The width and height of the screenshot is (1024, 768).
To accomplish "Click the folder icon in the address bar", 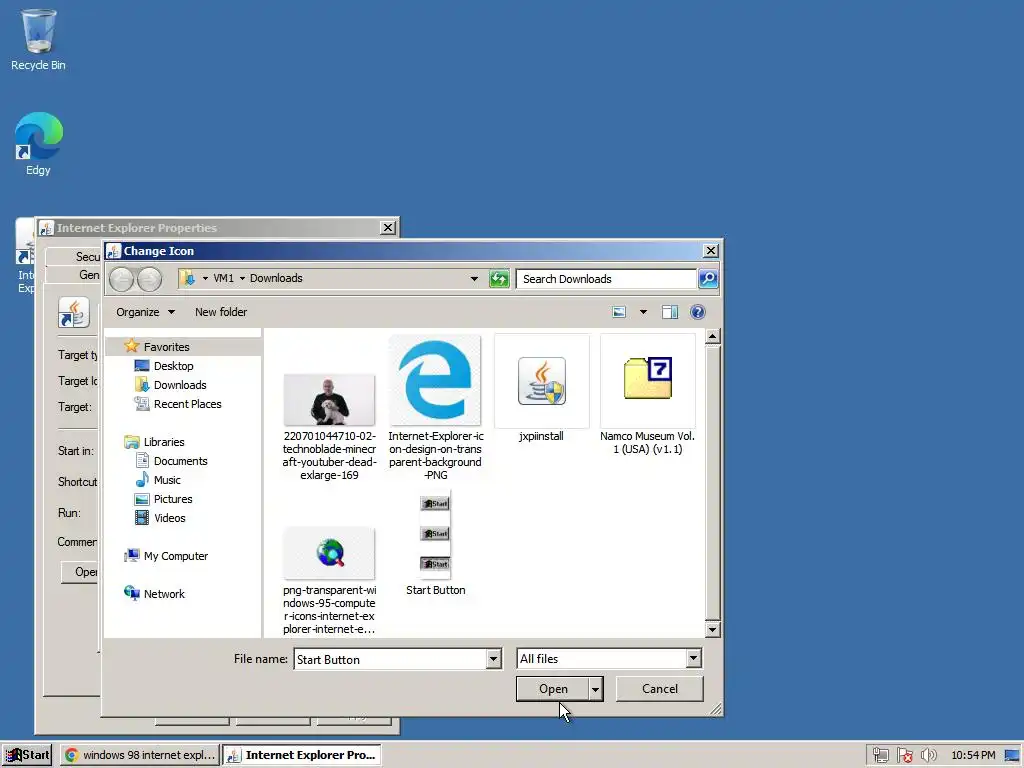I will (187, 278).
